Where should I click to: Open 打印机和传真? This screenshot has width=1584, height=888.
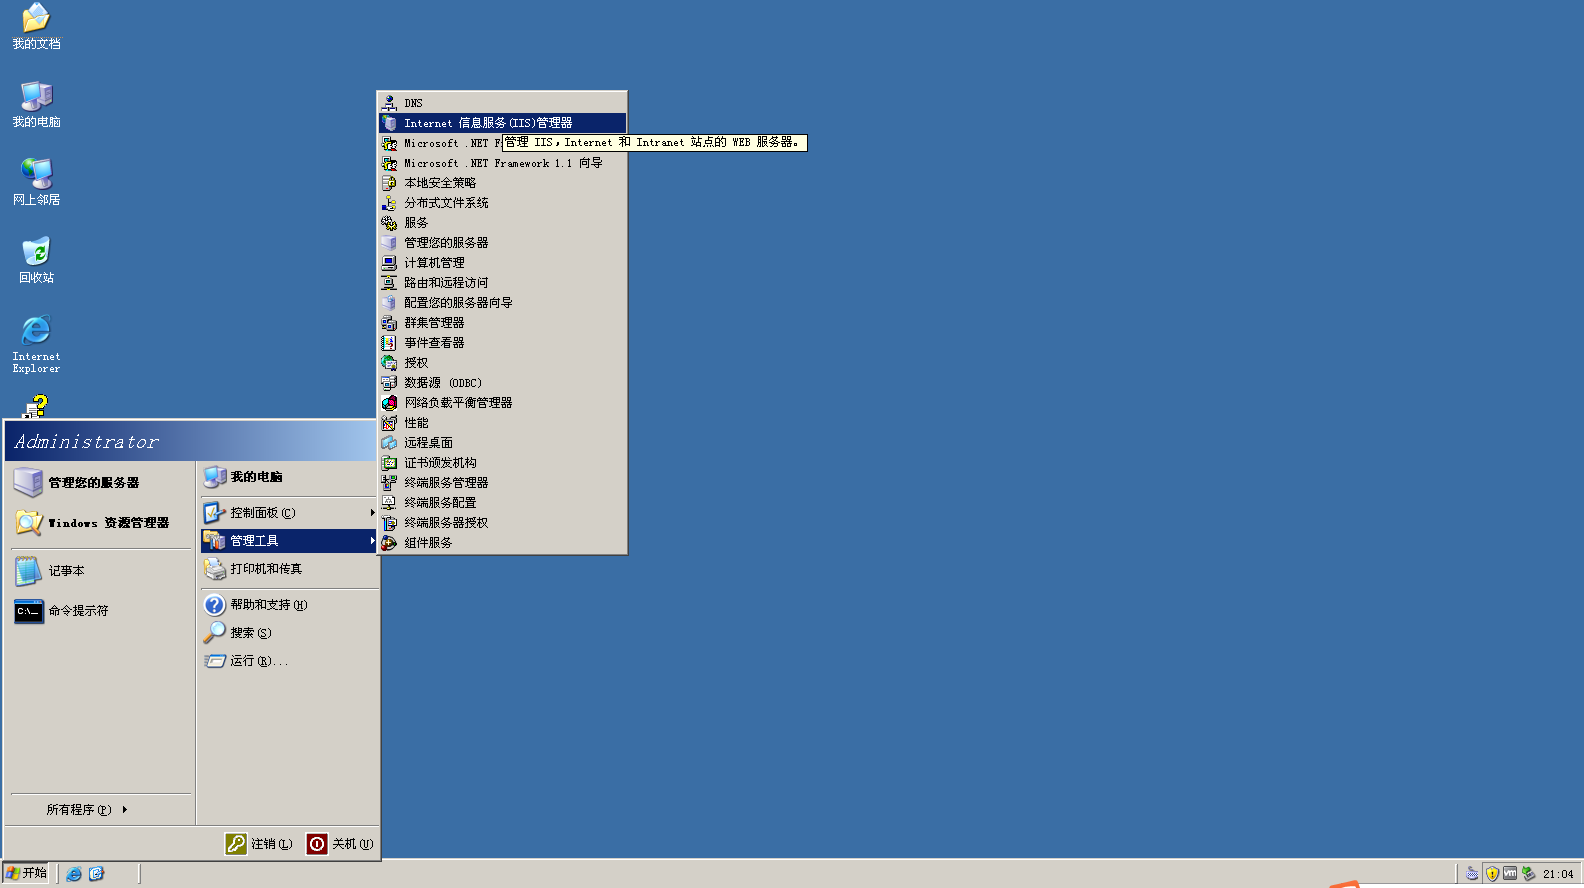(289, 569)
